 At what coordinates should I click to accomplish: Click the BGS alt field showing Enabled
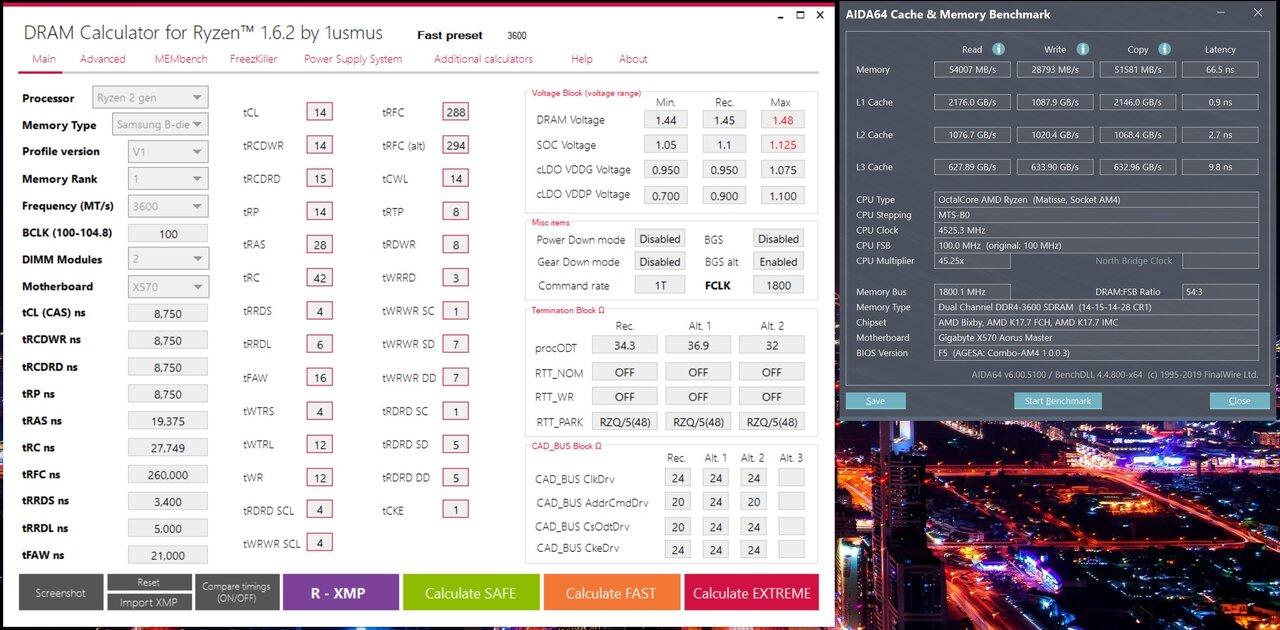pyautogui.click(x=778, y=262)
